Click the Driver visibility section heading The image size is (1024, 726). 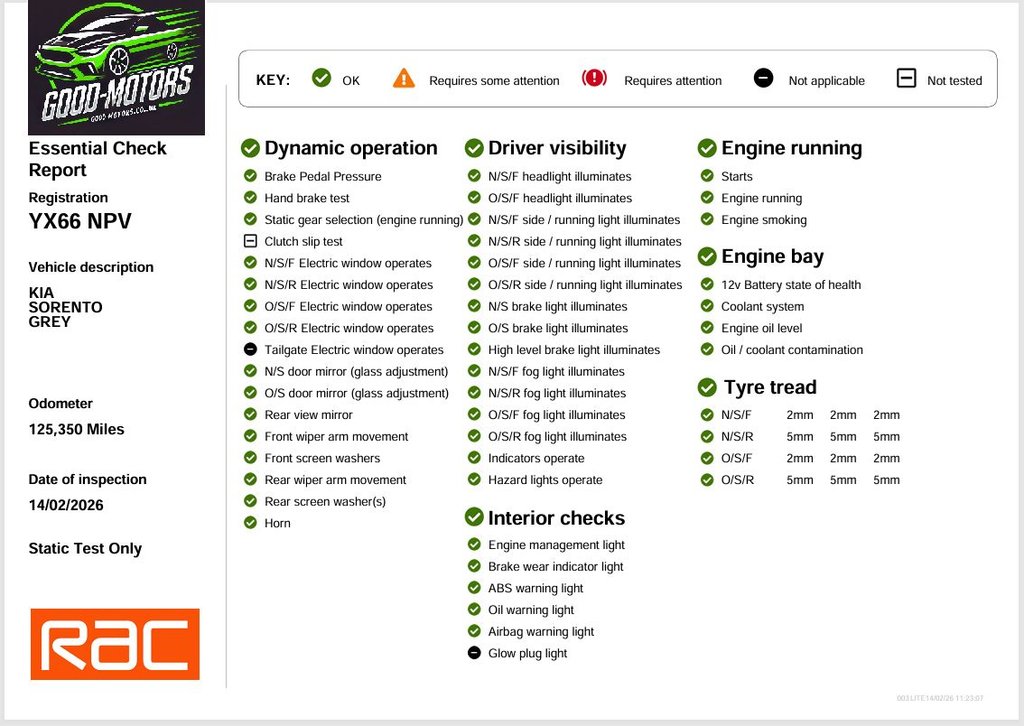(556, 148)
